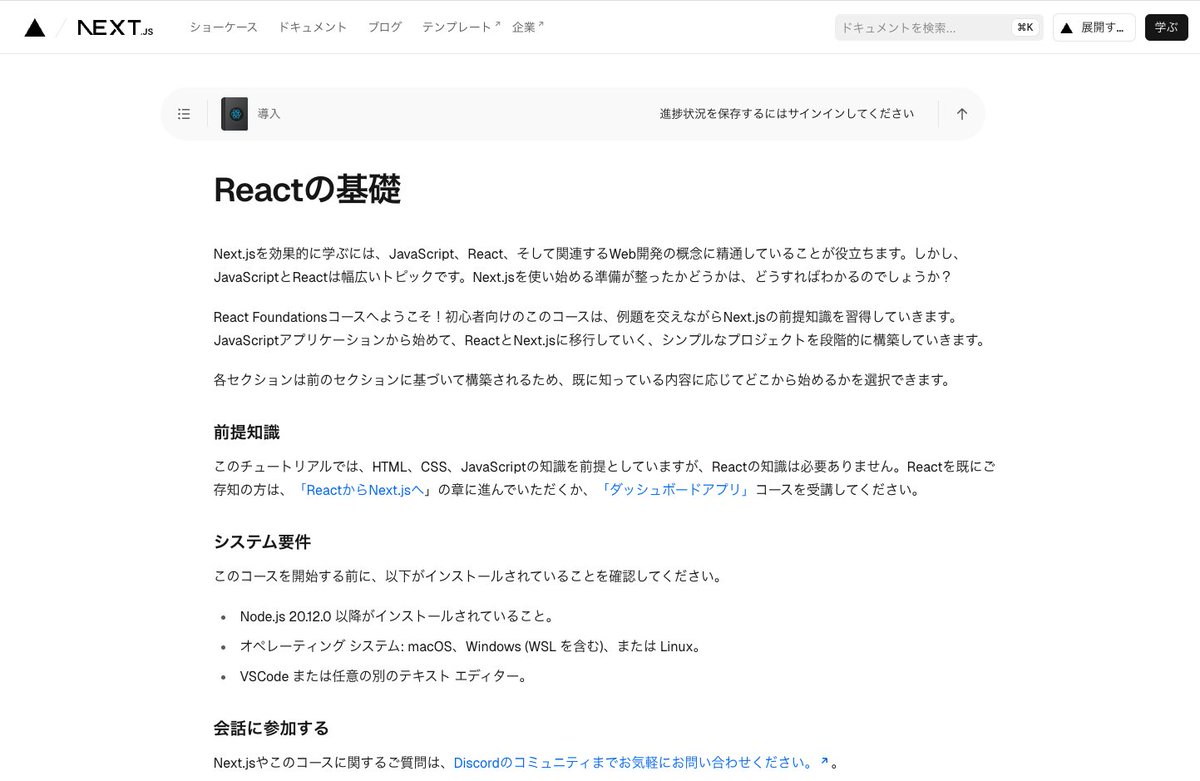Click the sign-in progress save prompt

pos(786,114)
